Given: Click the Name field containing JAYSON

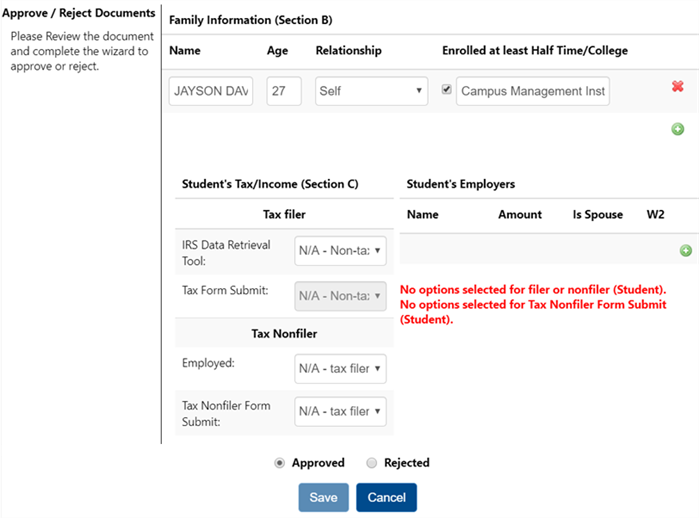Looking at the screenshot, I should pos(211,91).
